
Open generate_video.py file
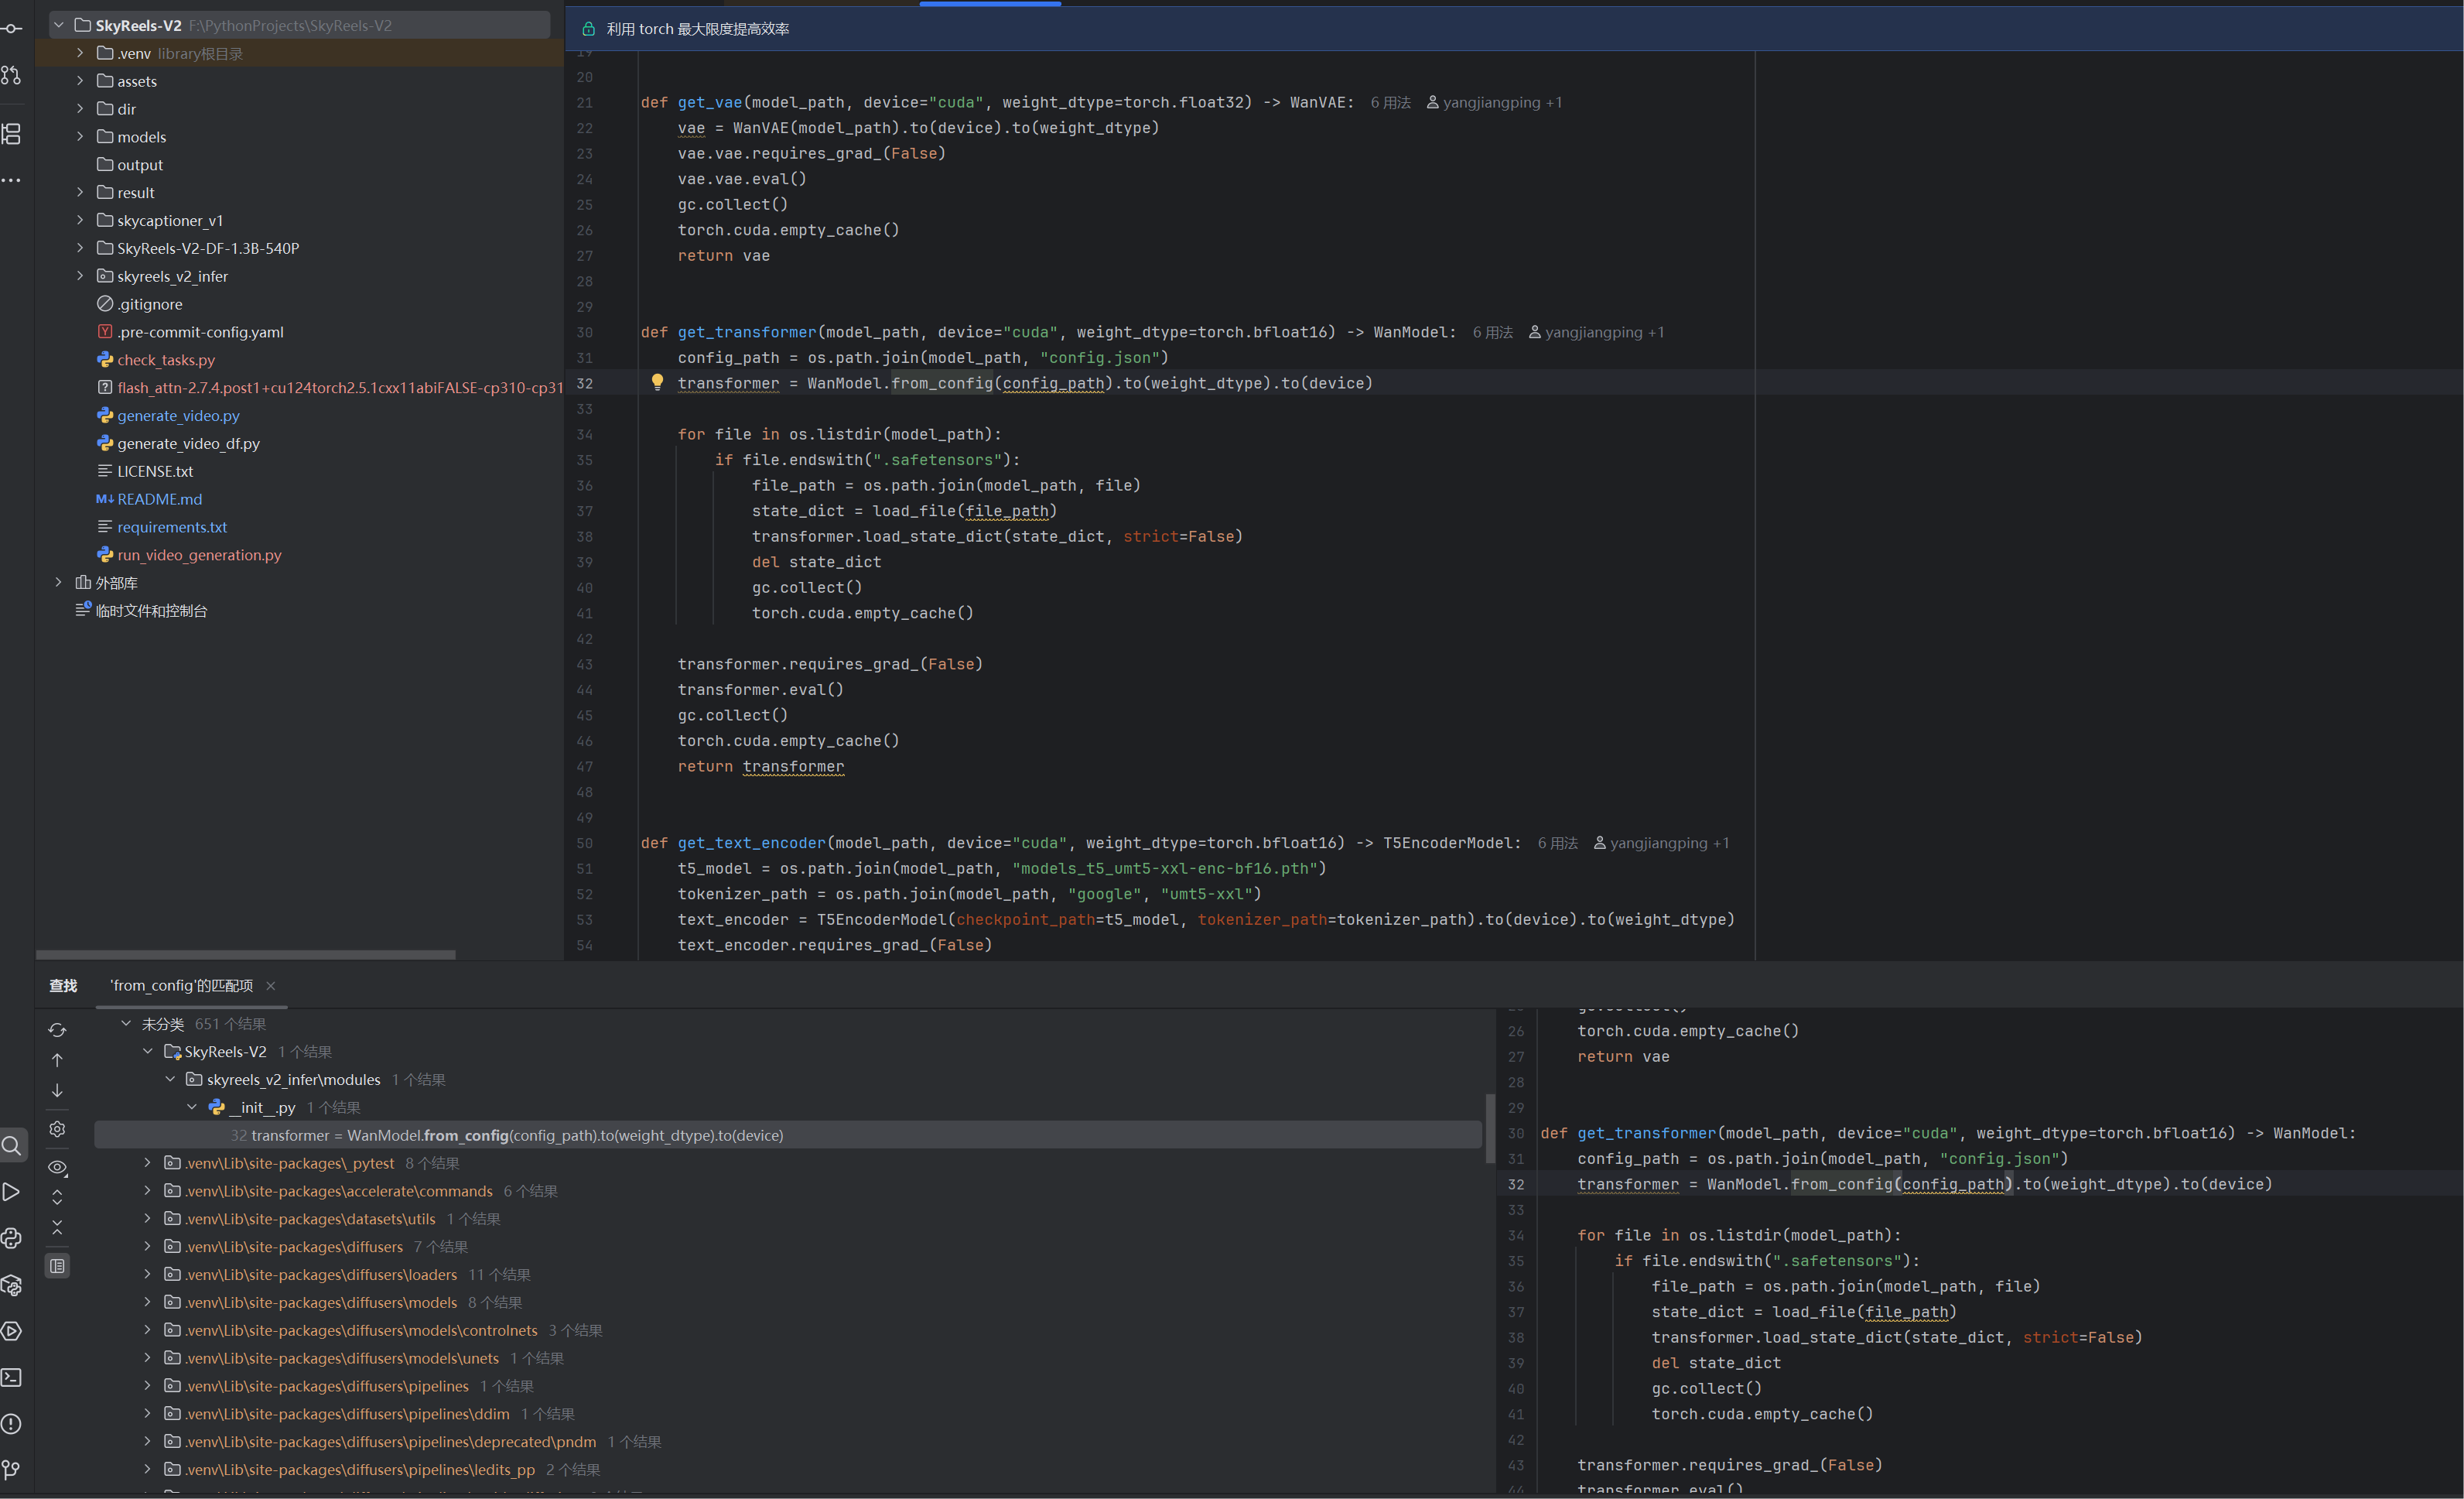[x=178, y=415]
